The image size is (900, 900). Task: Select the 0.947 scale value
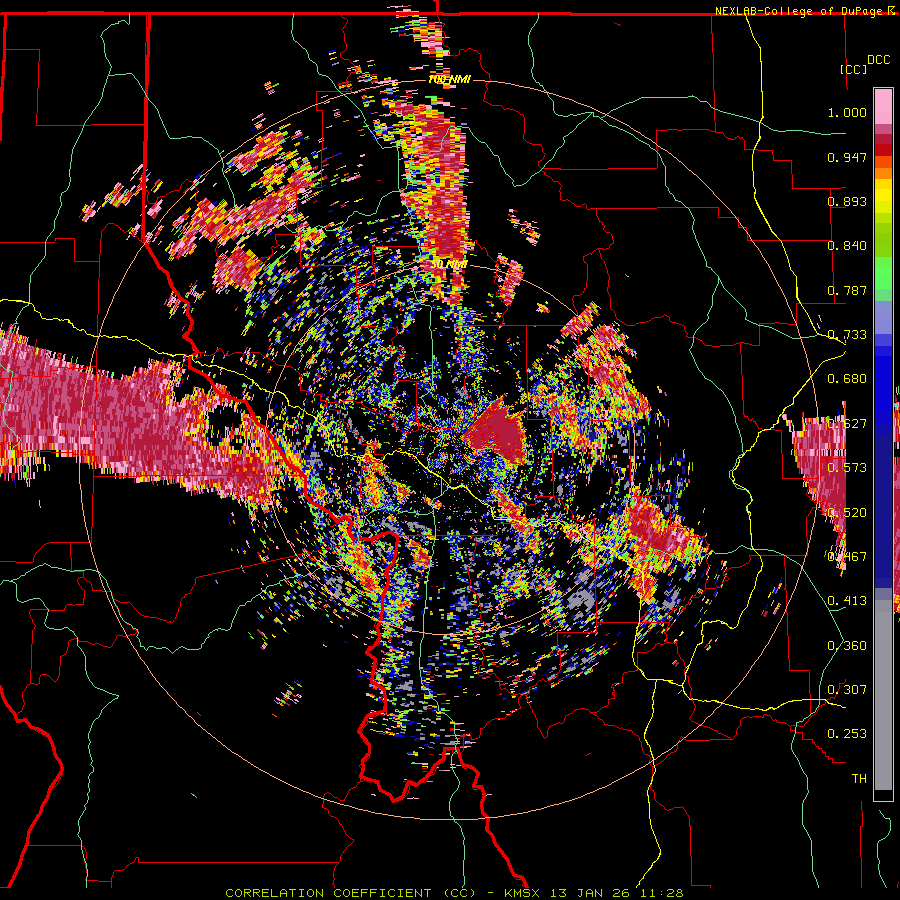click(847, 157)
